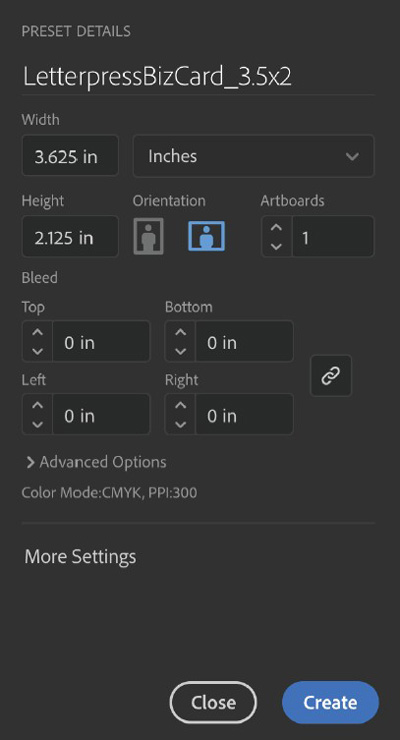Click the Right bleed value field

pyautogui.click(x=244, y=414)
